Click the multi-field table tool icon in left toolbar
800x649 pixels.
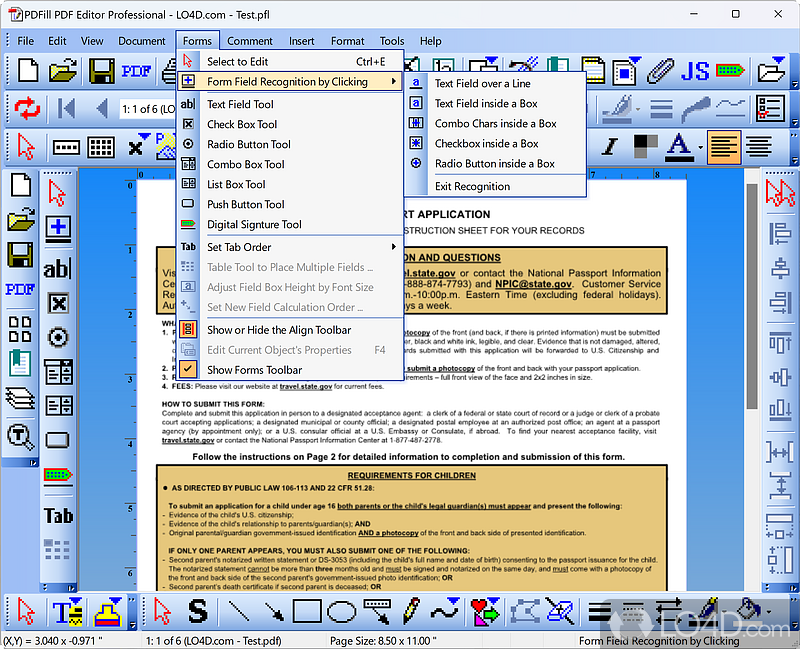(57, 550)
